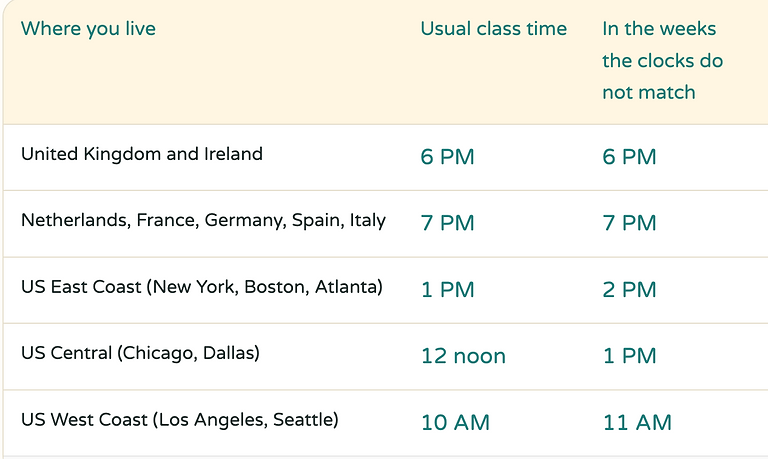Click the word 'Seattle' in West Coast row
The image size is (768, 459).
pos(303,420)
